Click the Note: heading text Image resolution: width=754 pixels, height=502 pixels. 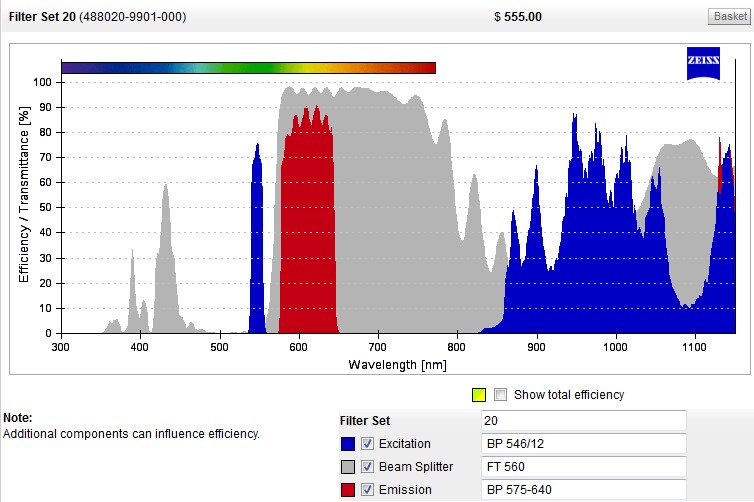[x=18, y=417]
